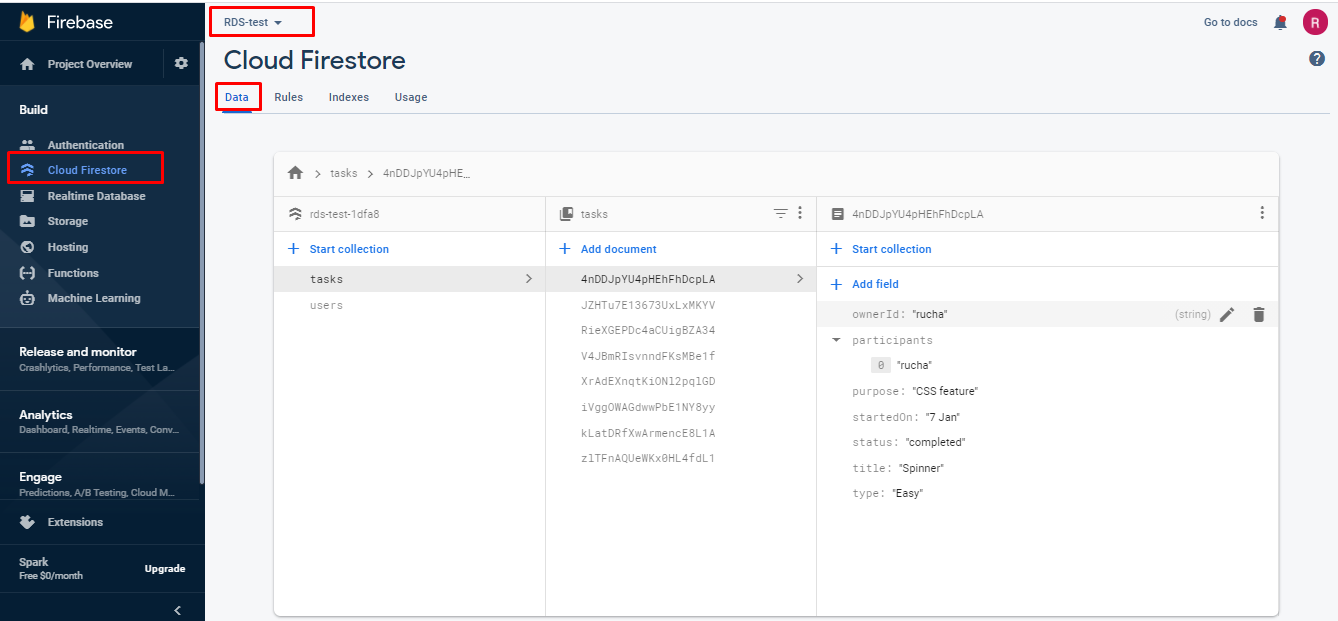Open document 4nDDJpYU4pHEhFhDcpLA more options

(x=1262, y=213)
